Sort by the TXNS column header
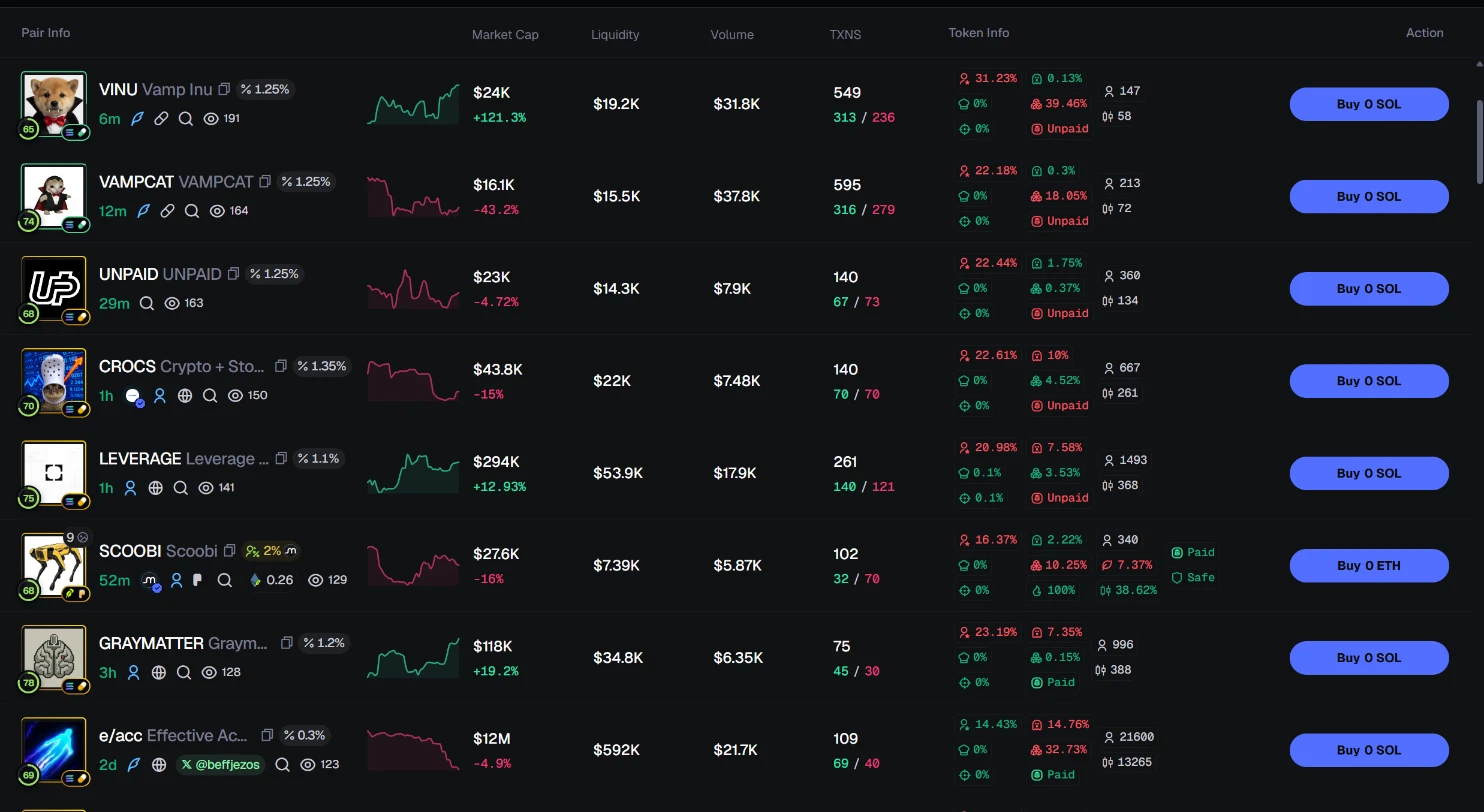1484x812 pixels. (845, 34)
